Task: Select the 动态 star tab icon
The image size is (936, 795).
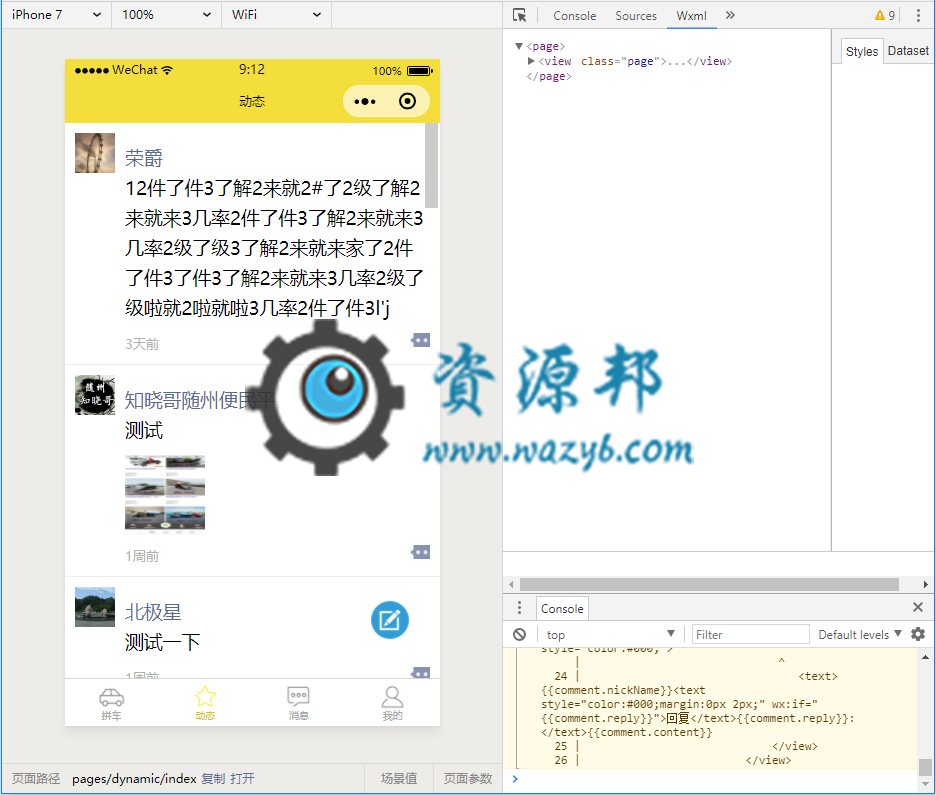Action: tap(205, 696)
